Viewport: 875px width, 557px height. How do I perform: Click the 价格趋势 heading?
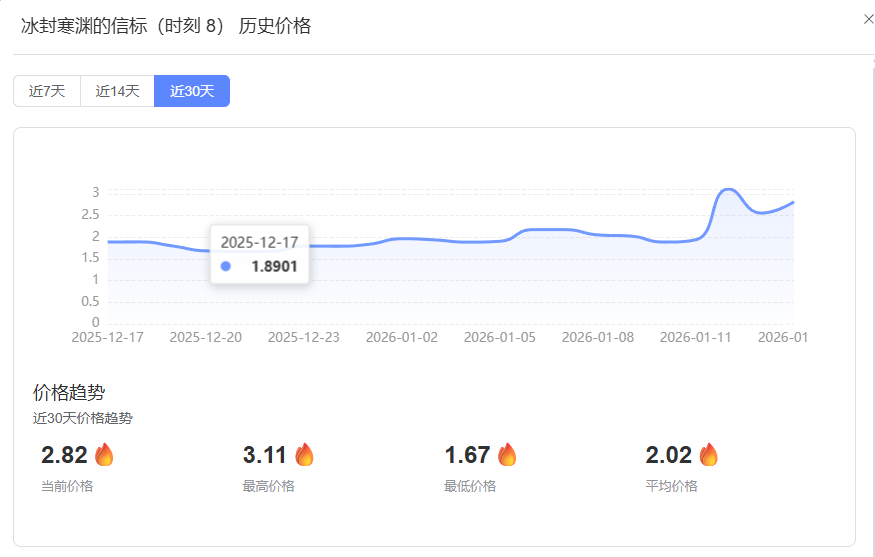[x=69, y=392]
